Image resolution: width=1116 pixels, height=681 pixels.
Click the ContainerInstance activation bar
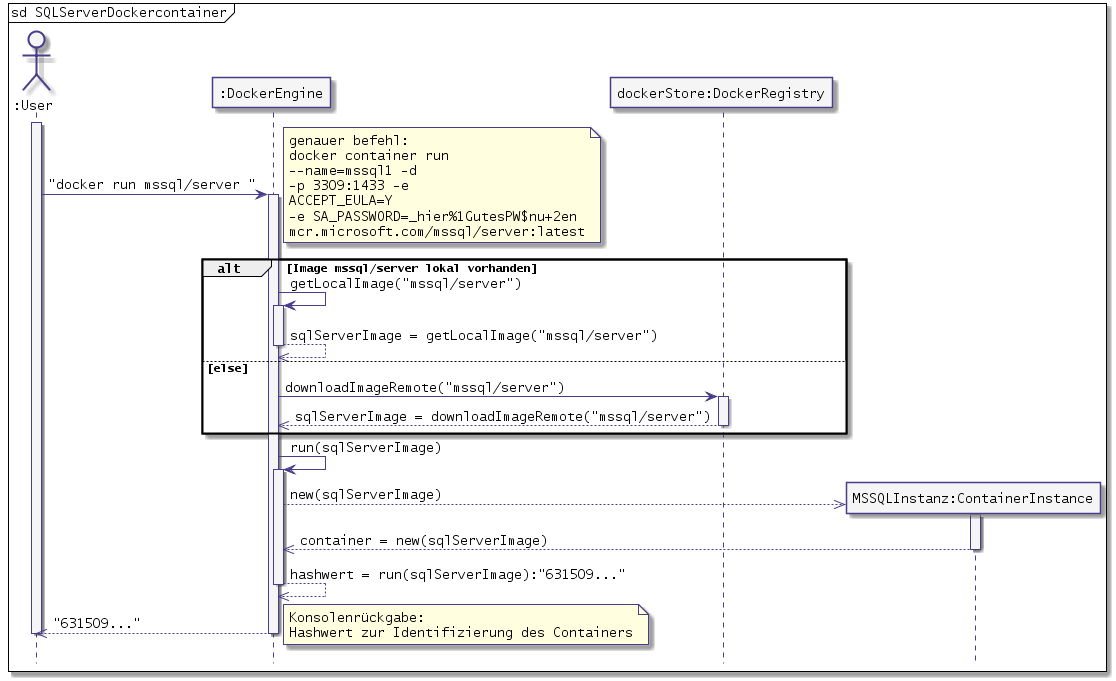point(975,532)
